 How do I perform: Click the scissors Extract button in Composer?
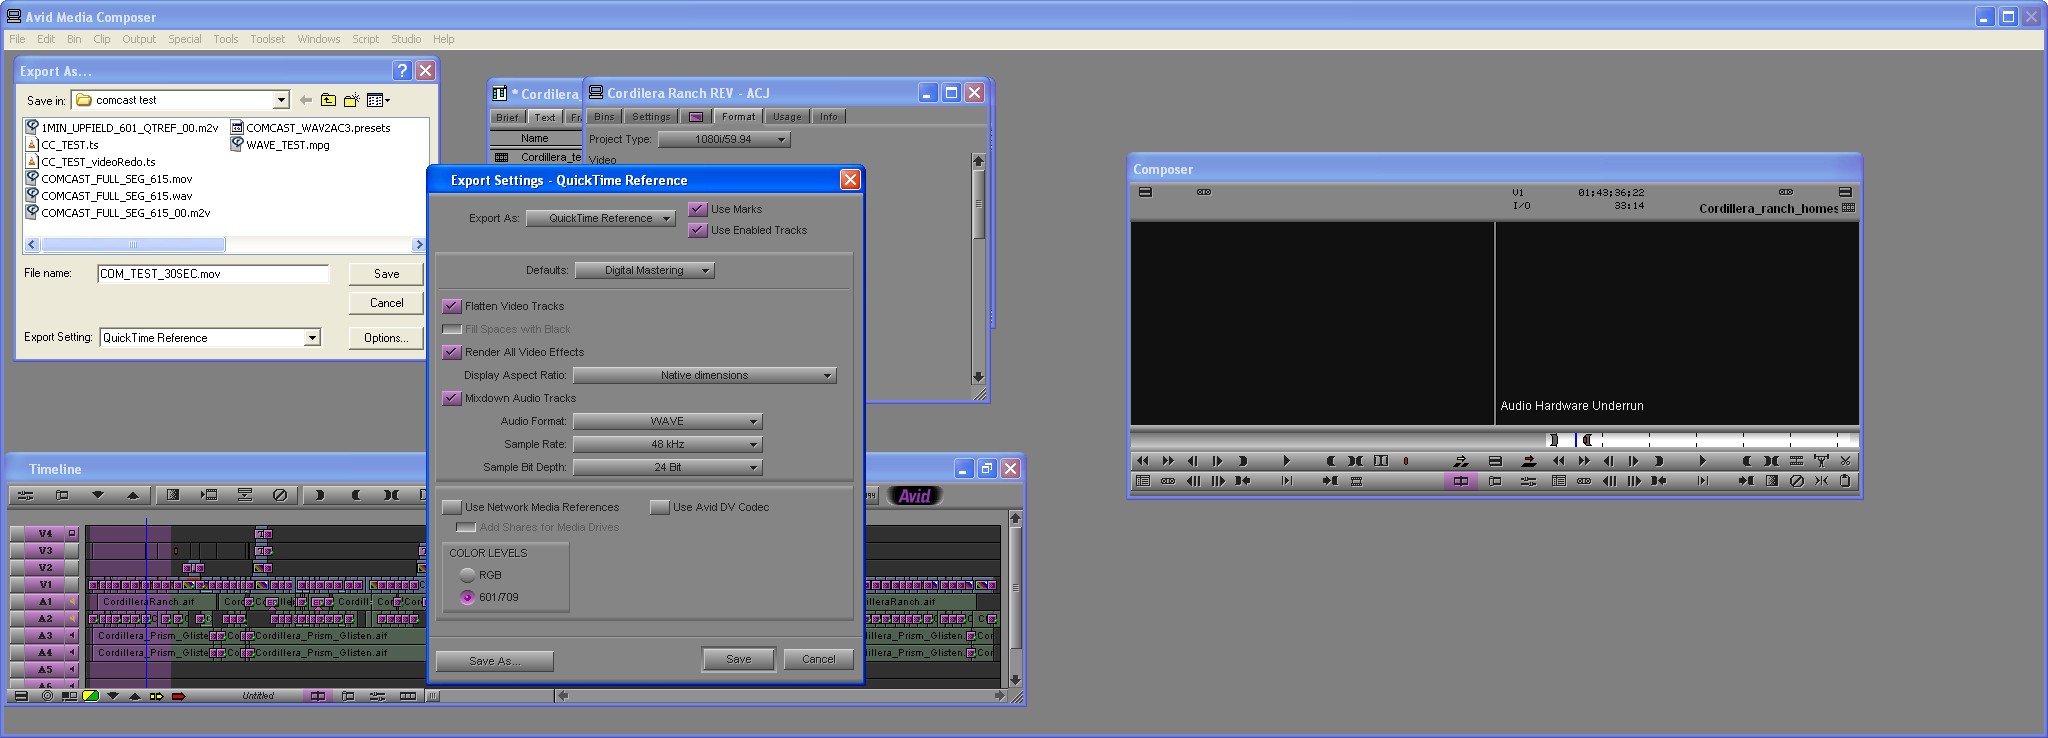tap(1845, 461)
